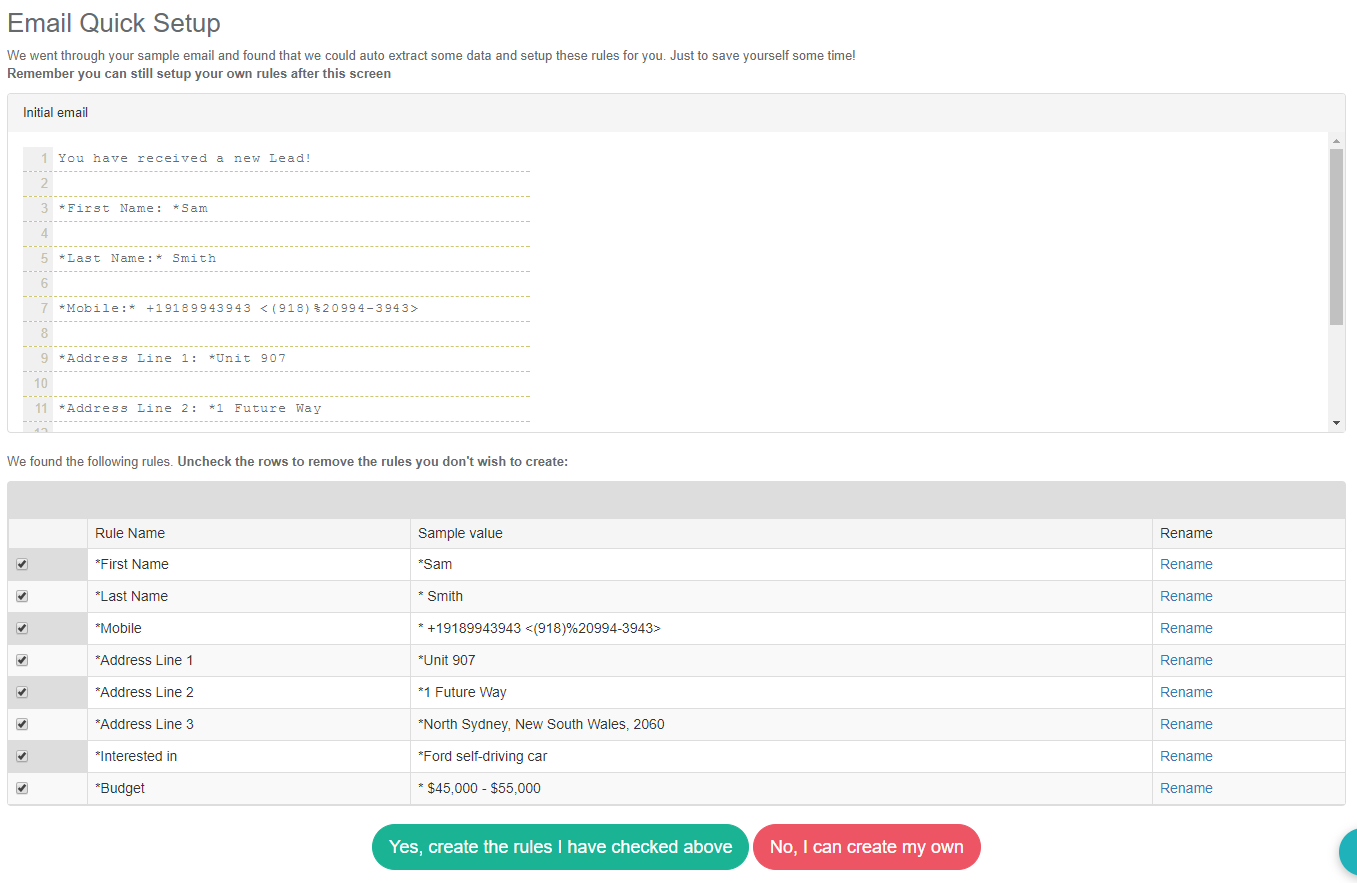Uncheck the Interested in rule

(x=22, y=756)
